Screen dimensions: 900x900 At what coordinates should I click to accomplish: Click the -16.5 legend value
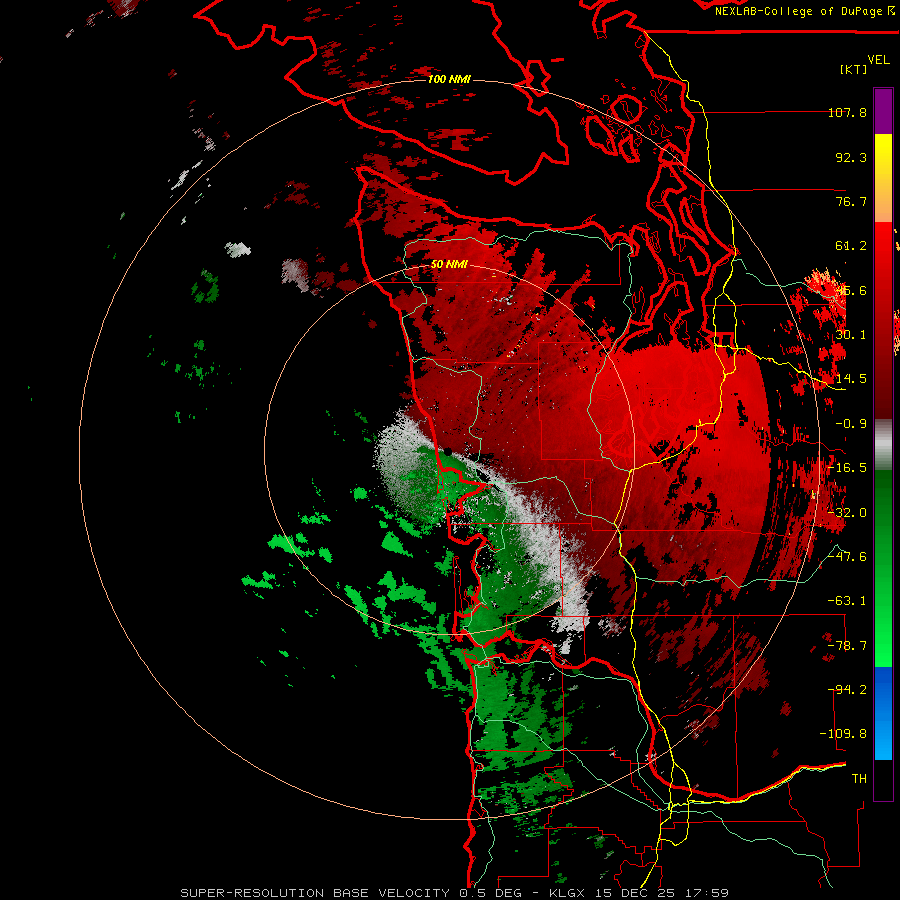pos(847,468)
